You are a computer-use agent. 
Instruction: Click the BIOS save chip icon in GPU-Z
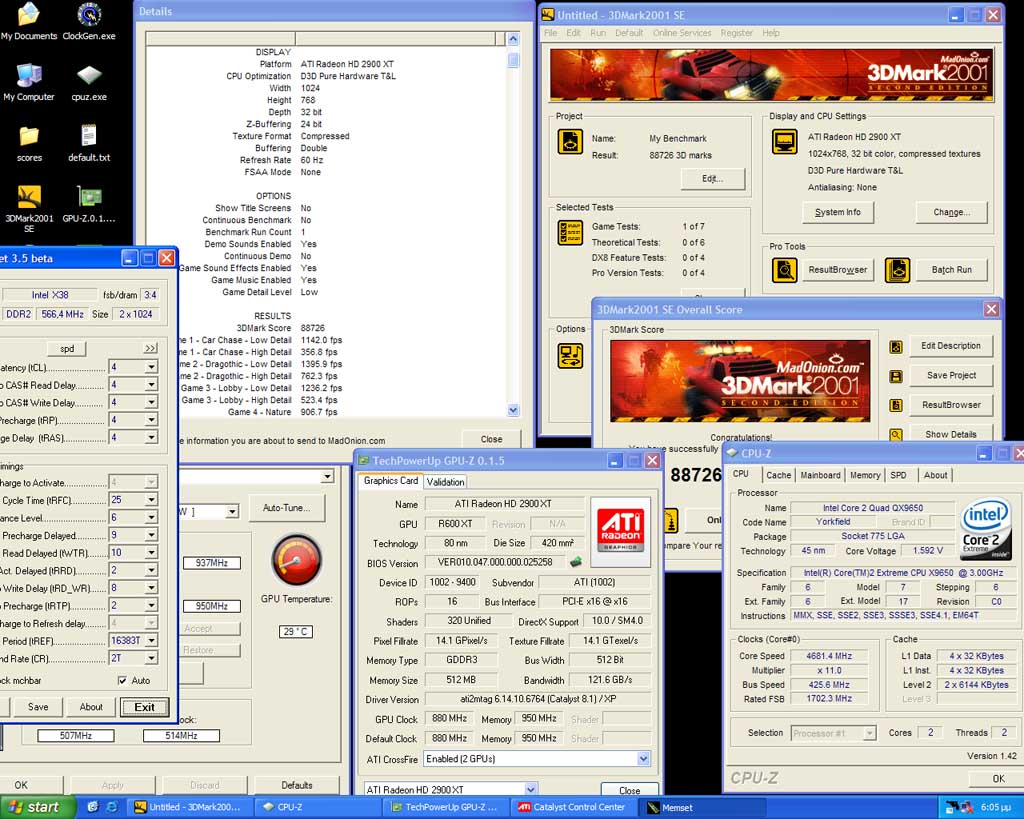tap(576, 562)
